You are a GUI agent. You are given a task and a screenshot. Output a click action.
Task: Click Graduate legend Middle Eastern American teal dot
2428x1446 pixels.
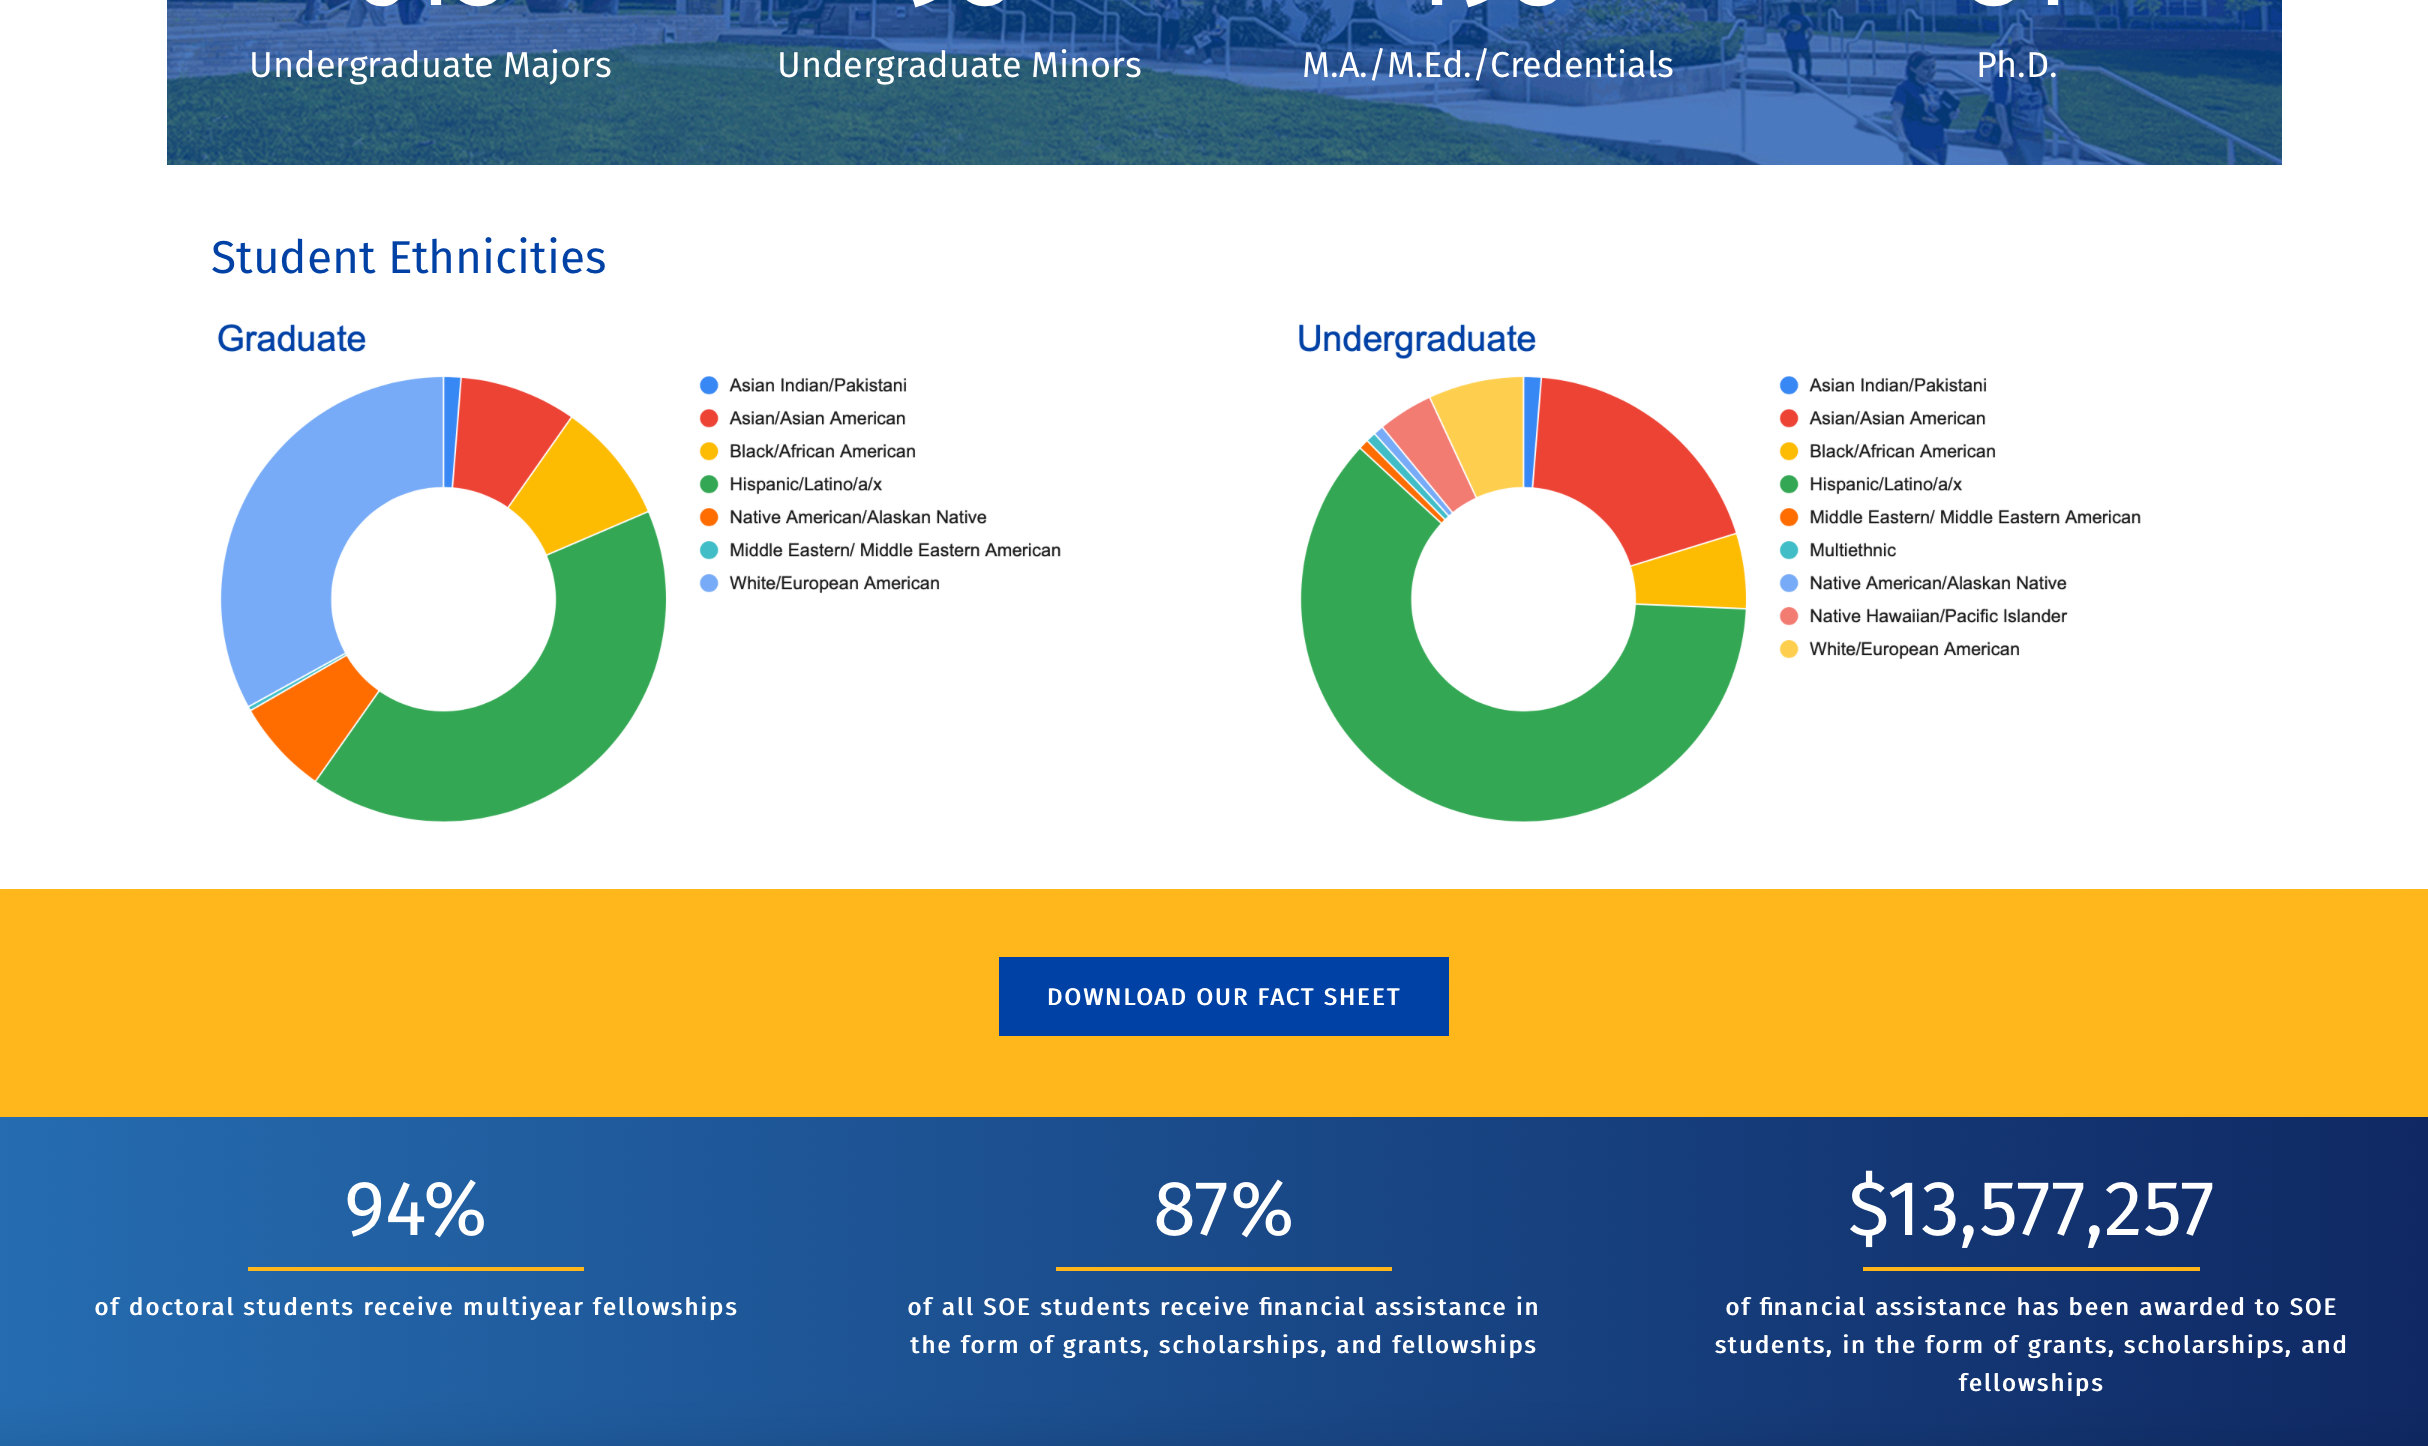[709, 550]
